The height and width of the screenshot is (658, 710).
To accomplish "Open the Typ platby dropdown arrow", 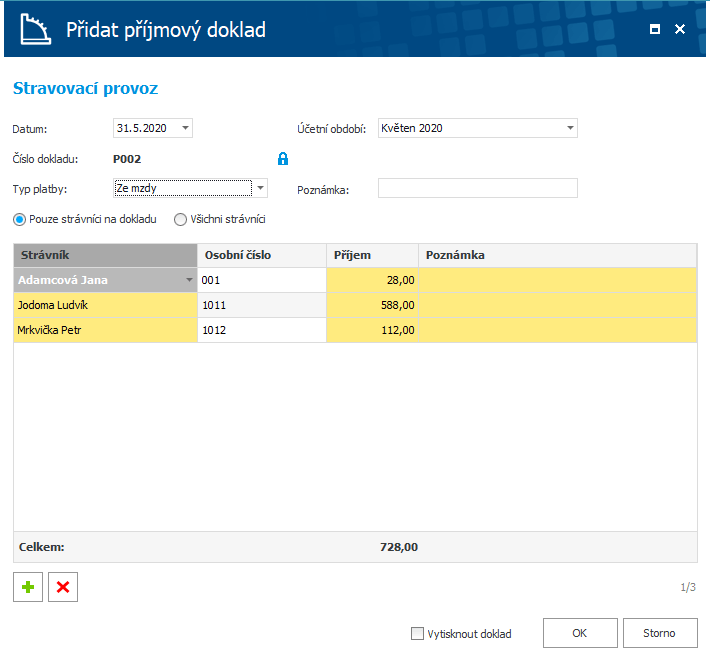I will click(x=260, y=188).
